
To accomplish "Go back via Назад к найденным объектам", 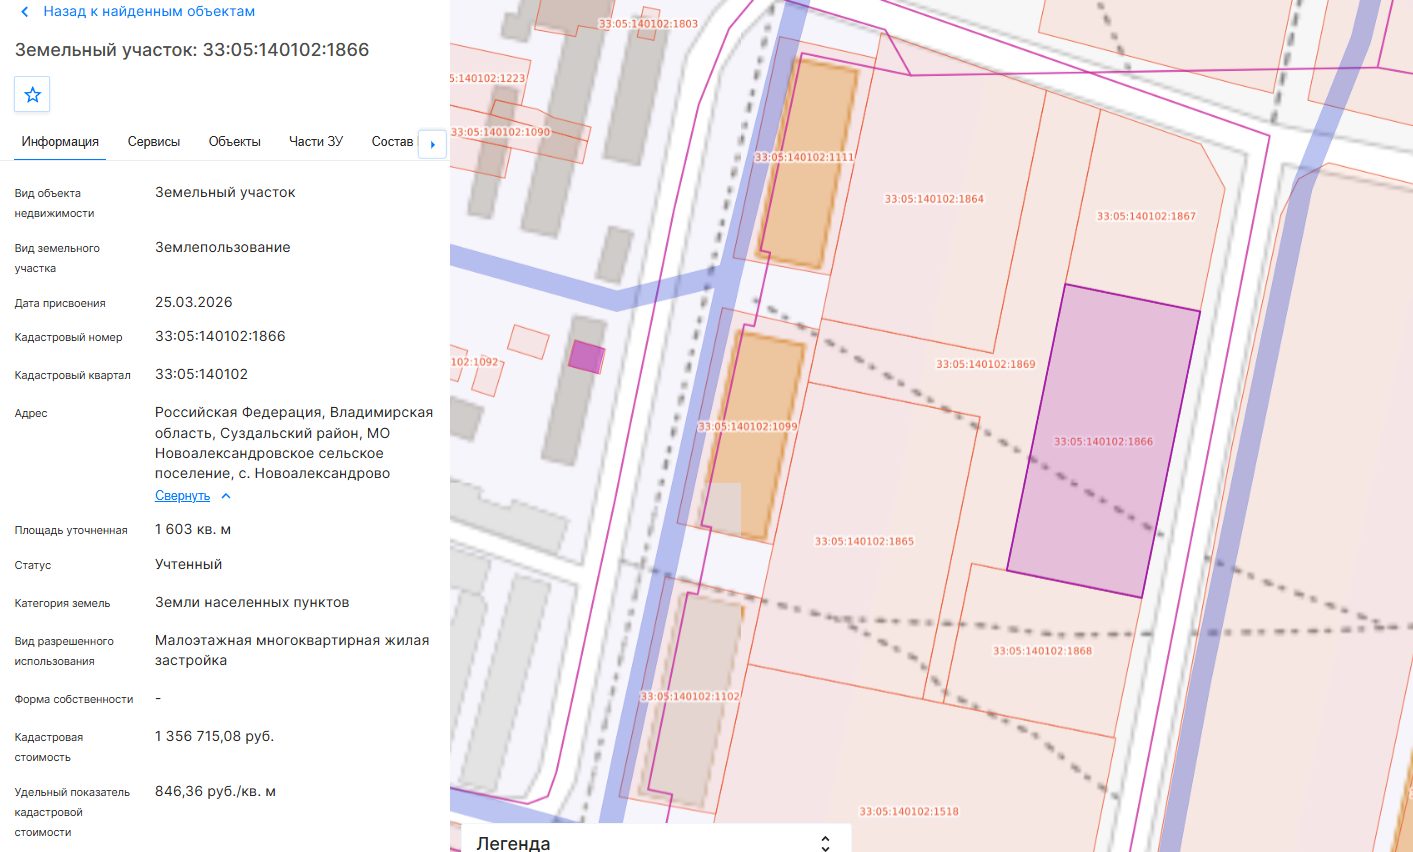I will (x=149, y=12).
